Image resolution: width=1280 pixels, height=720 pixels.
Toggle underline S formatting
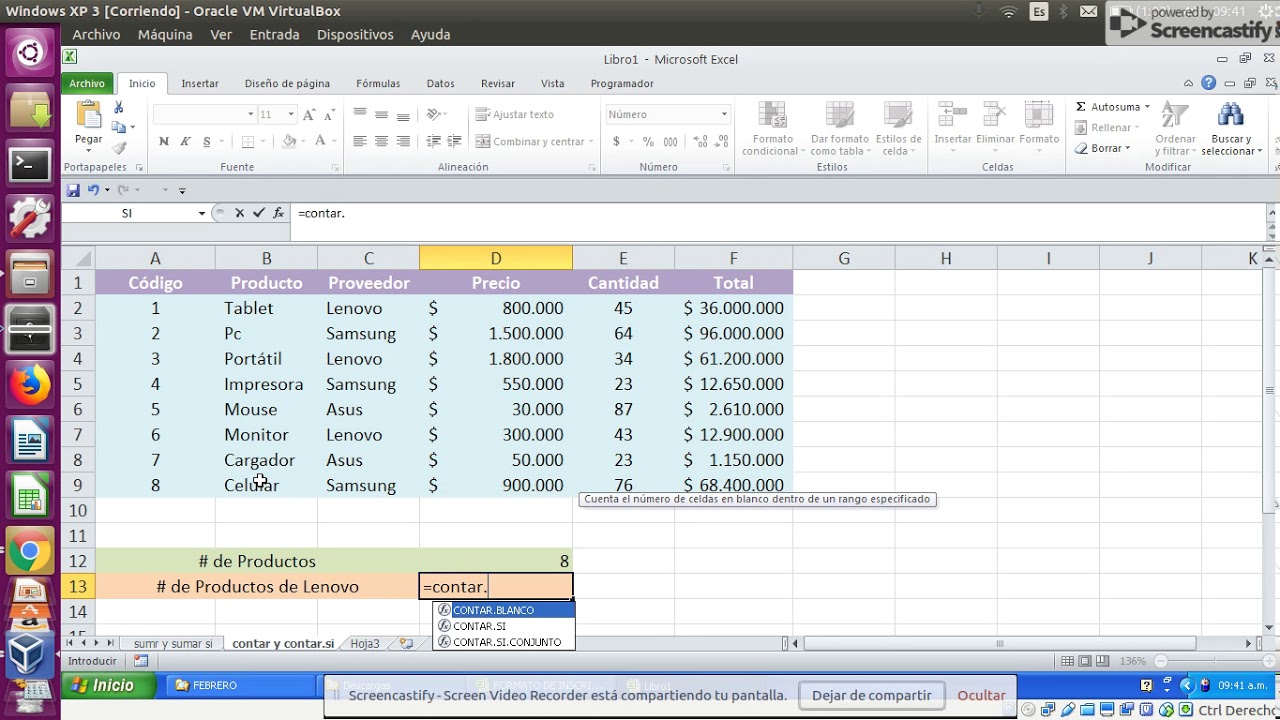pyautogui.click(x=207, y=141)
